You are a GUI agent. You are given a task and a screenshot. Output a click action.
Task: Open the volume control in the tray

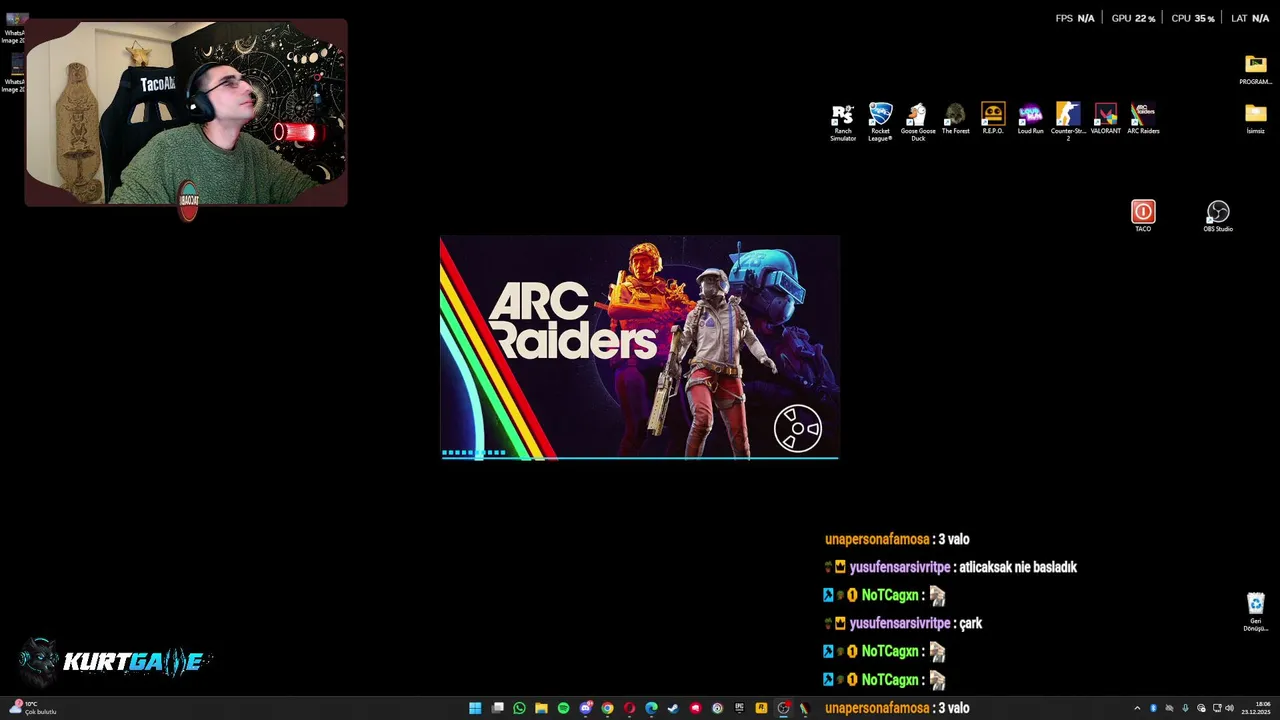point(1229,708)
